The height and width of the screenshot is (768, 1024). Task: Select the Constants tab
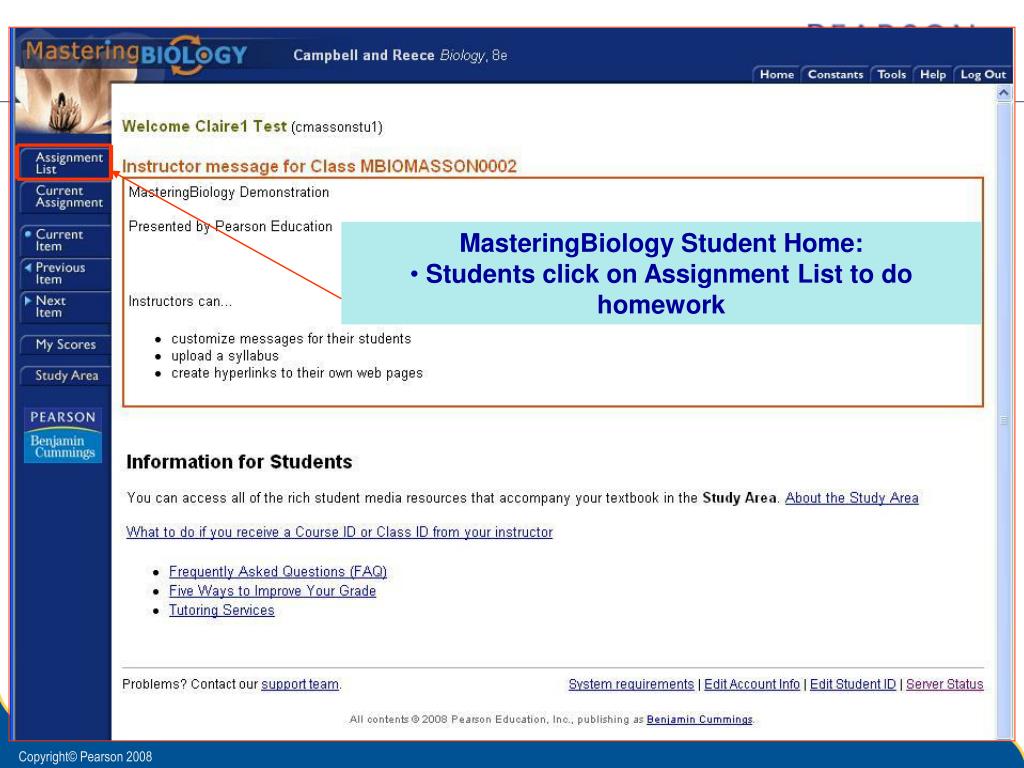click(835, 74)
